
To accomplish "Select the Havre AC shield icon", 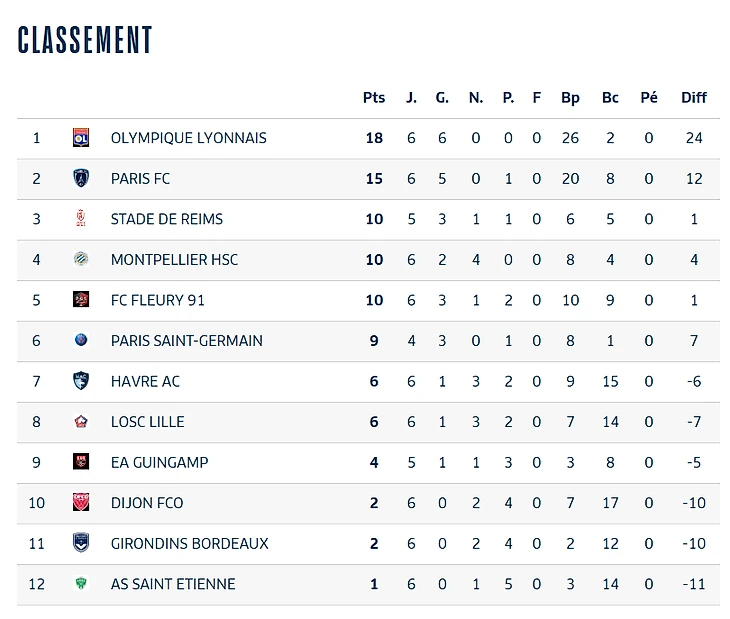I will 81,381.
